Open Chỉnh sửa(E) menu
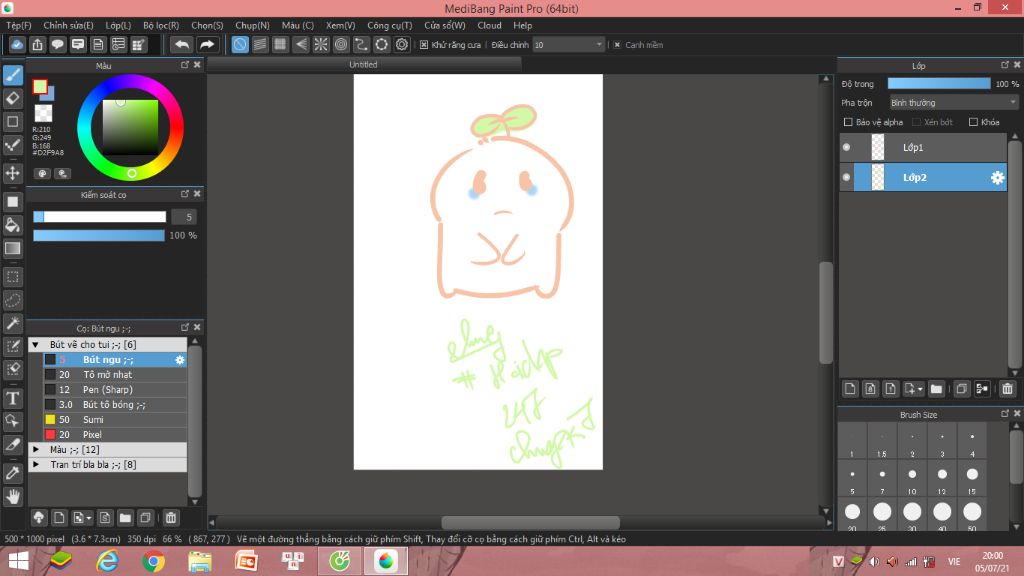1024x576 pixels. [x=69, y=25]
